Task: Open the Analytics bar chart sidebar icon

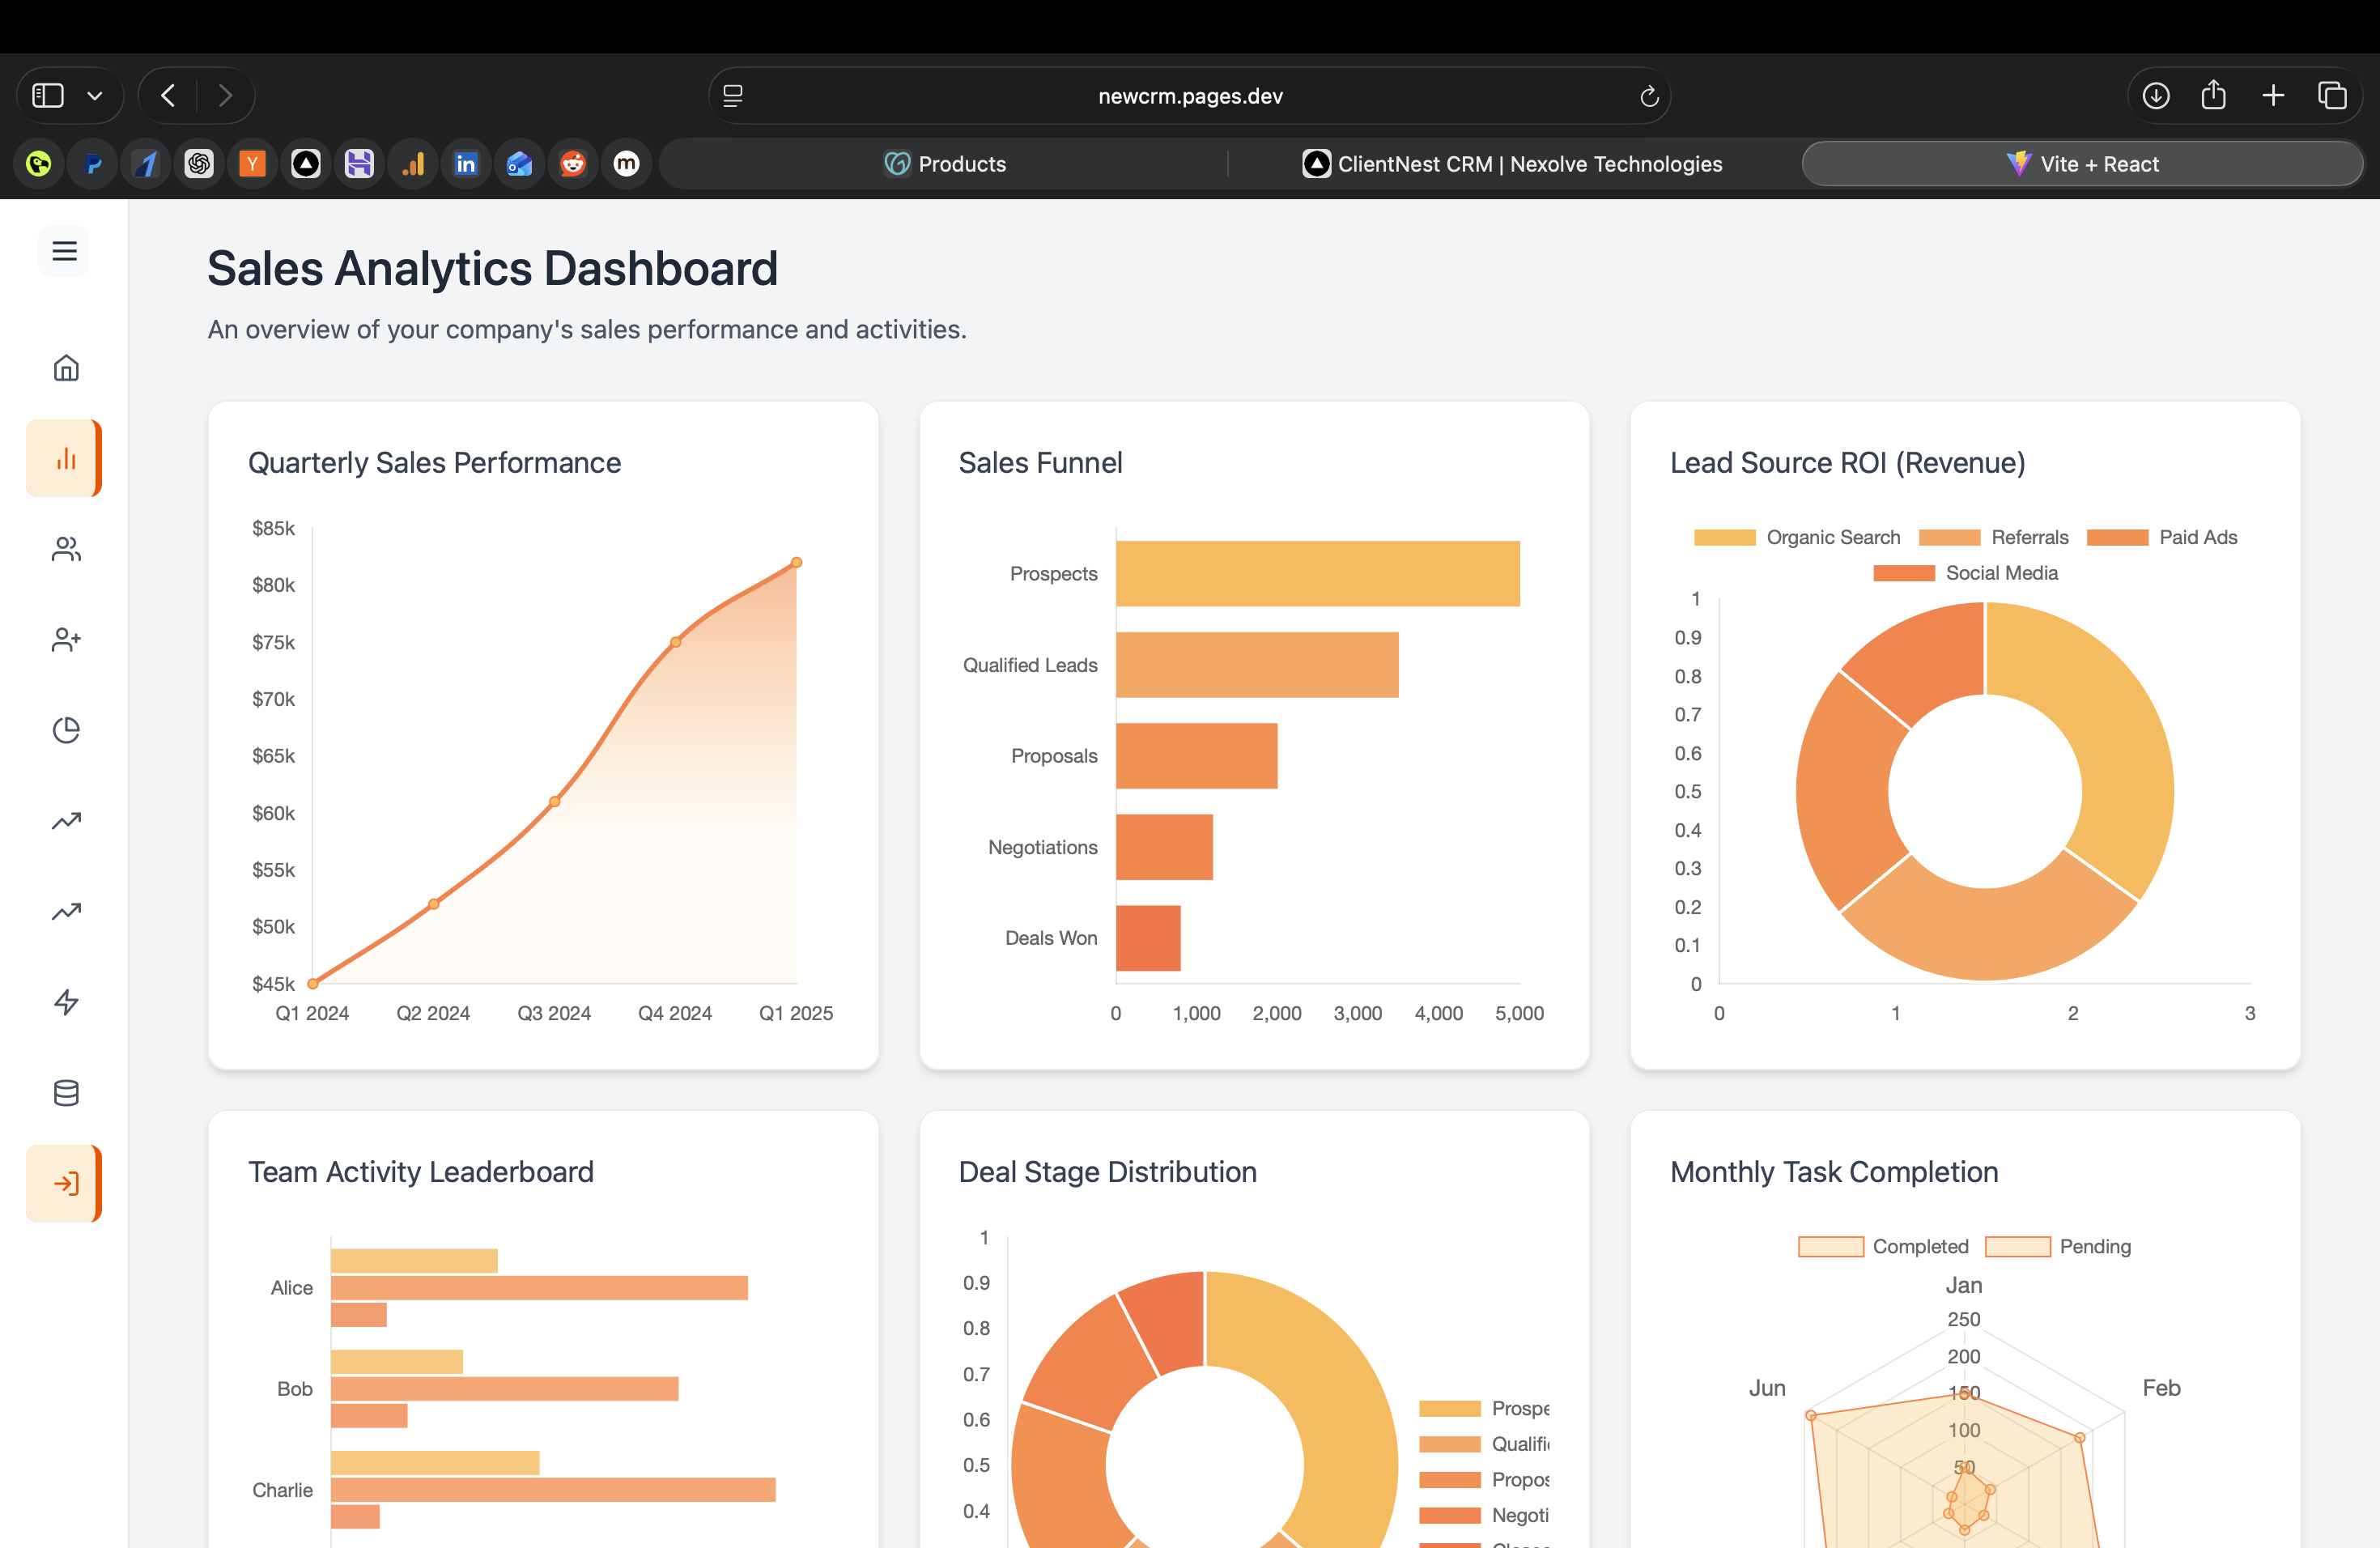Action: coord(64,458)
